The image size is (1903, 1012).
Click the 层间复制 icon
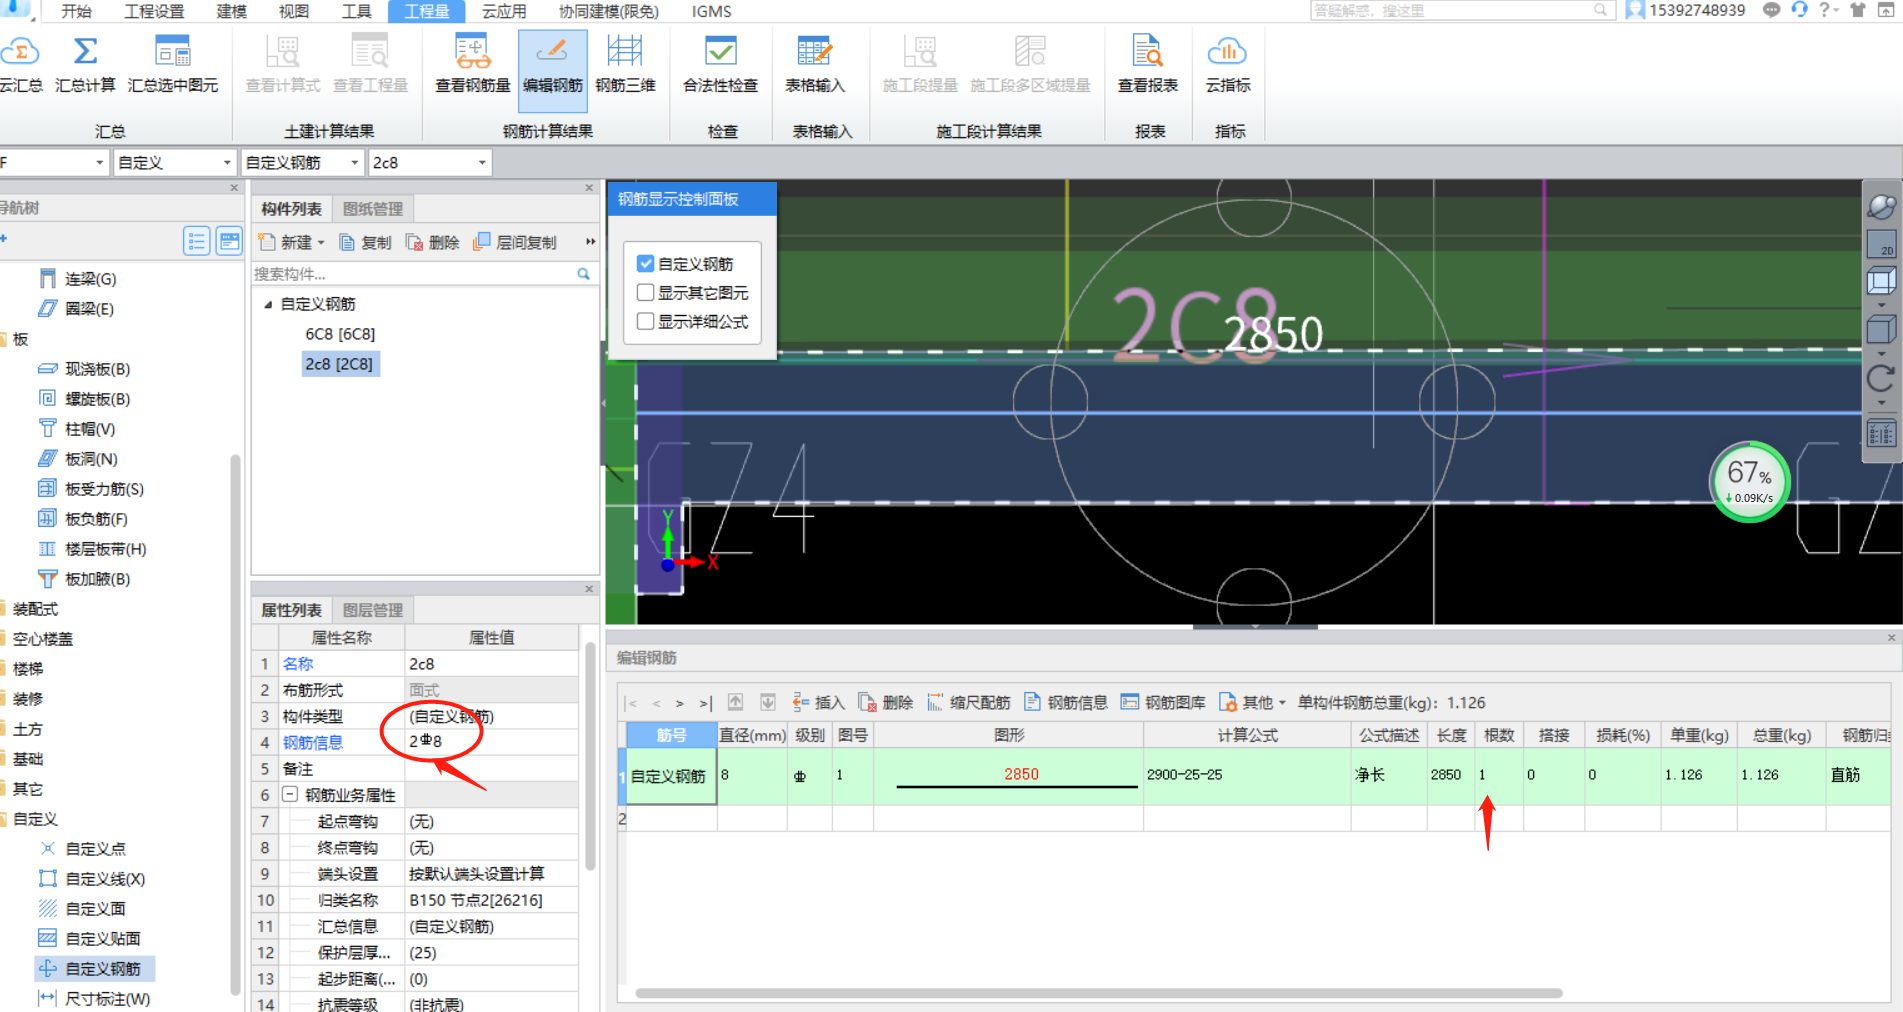482,241
